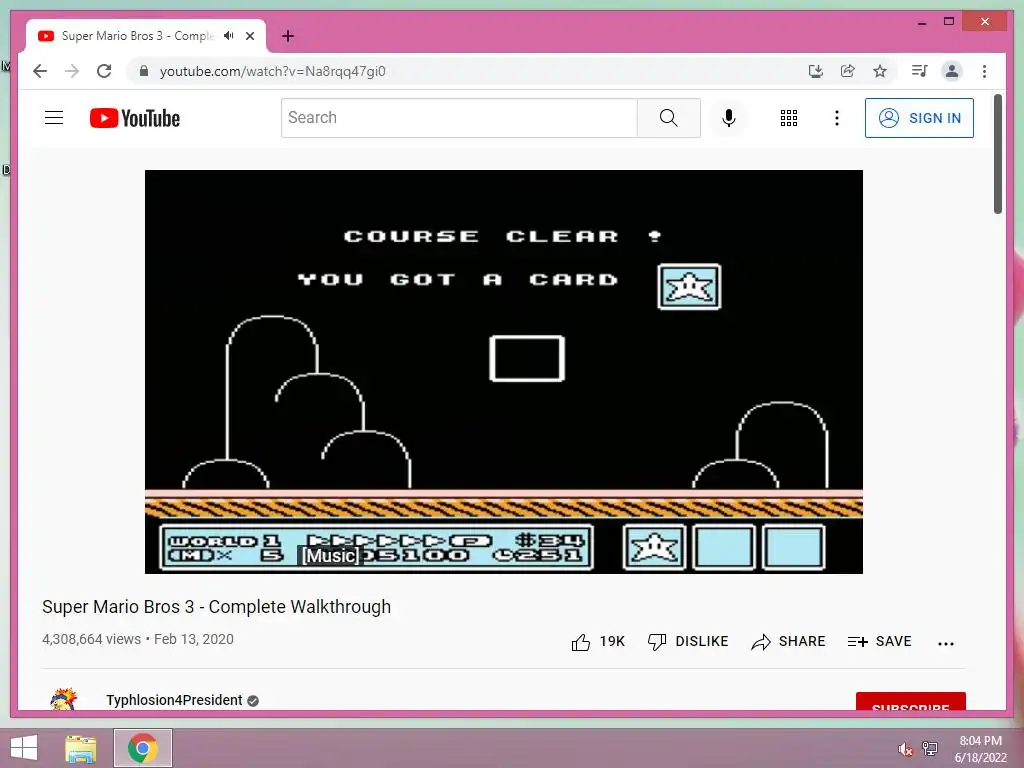Click the Mario video player

click(504, 372)
